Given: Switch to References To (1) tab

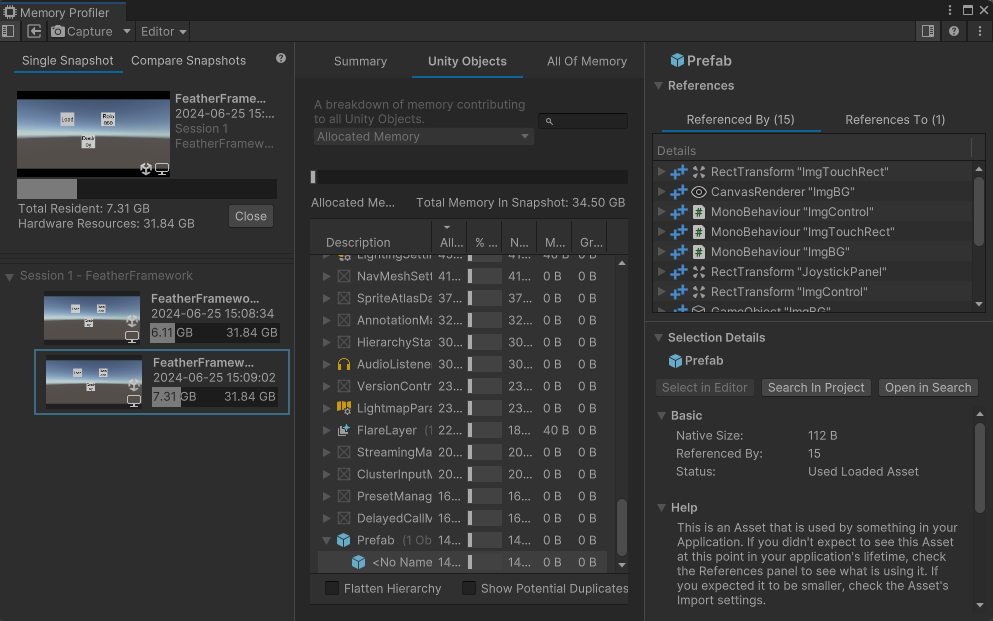Looking at the screenshot, I should (x=895, y=120).
